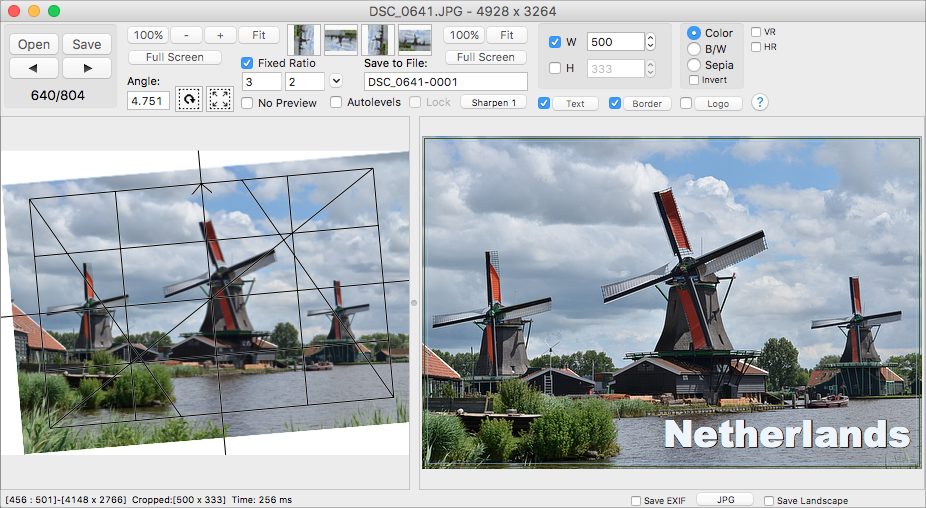Enable the Save EXIF checkbox
This screenshot has height=508, width=926.
[x=636, y=501]
